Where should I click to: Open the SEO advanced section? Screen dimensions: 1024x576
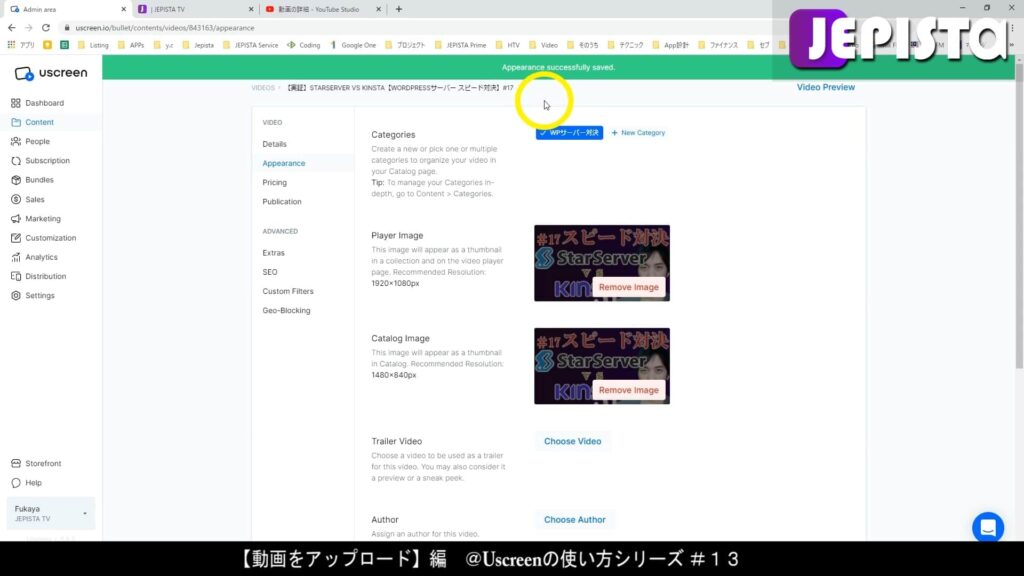[x=270, y=272]
